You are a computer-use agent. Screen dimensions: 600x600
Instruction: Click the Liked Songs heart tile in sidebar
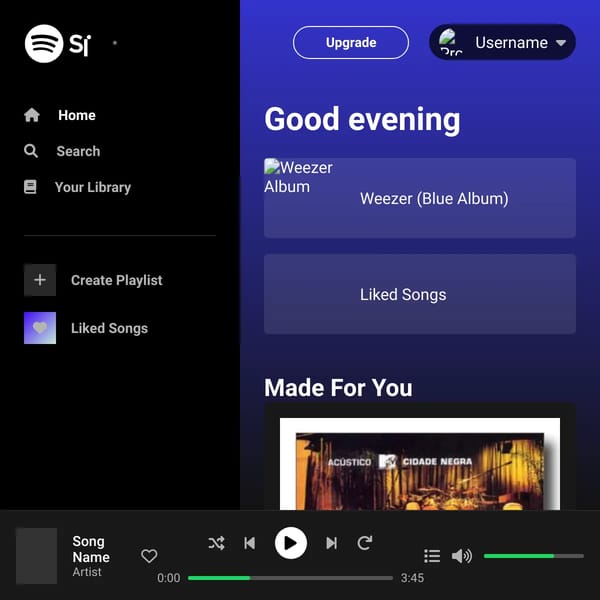tap(40, 328)
